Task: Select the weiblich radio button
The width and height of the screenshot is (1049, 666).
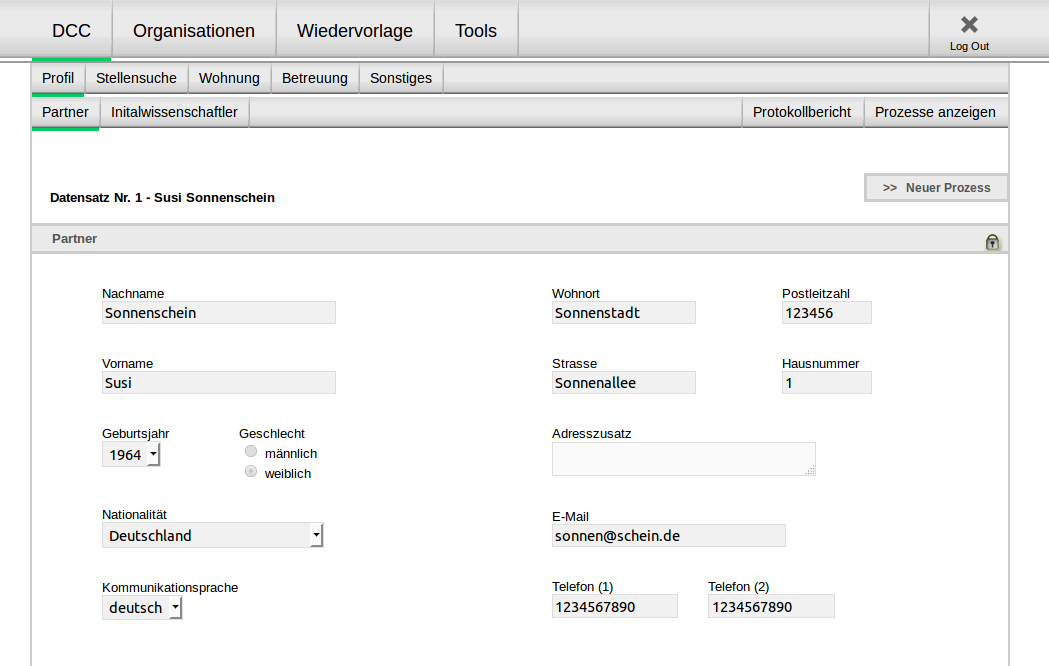Action: point(251,472)
